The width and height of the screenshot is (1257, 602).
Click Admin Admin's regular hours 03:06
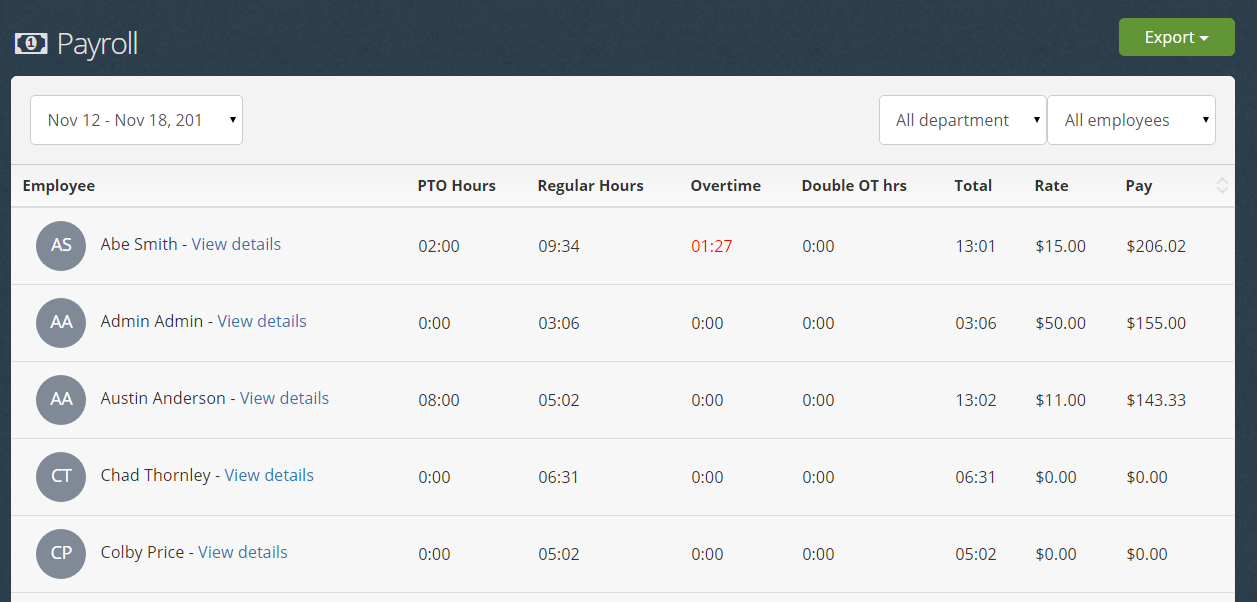559,323
